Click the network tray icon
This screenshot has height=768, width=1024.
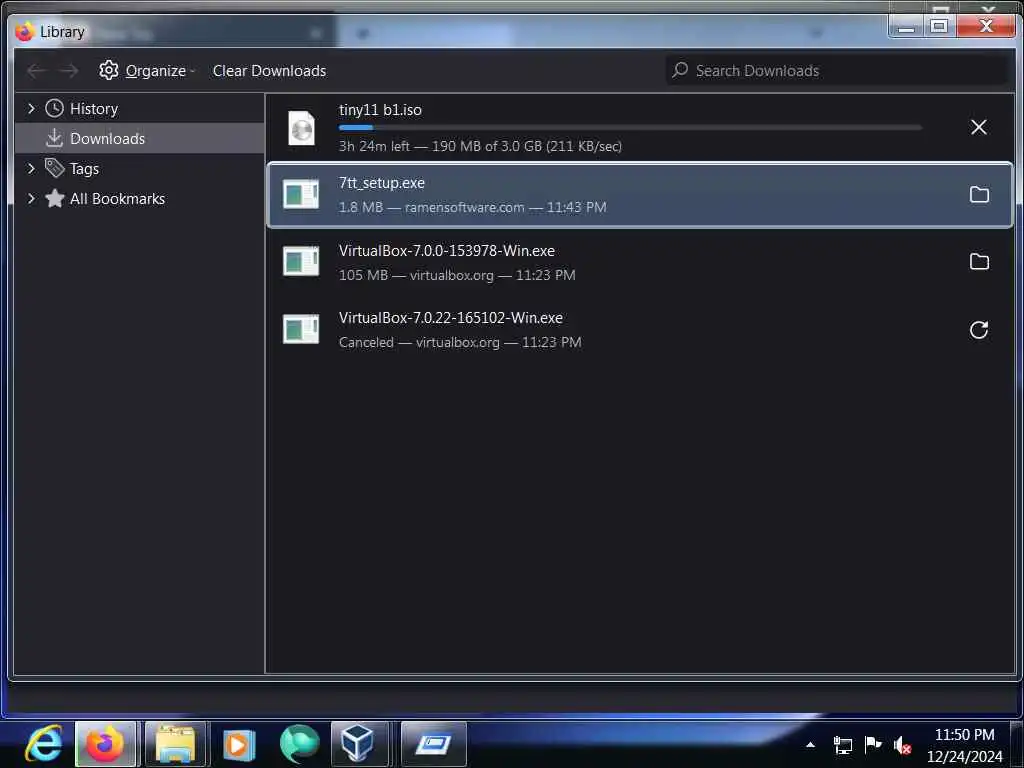click(843, 744)
